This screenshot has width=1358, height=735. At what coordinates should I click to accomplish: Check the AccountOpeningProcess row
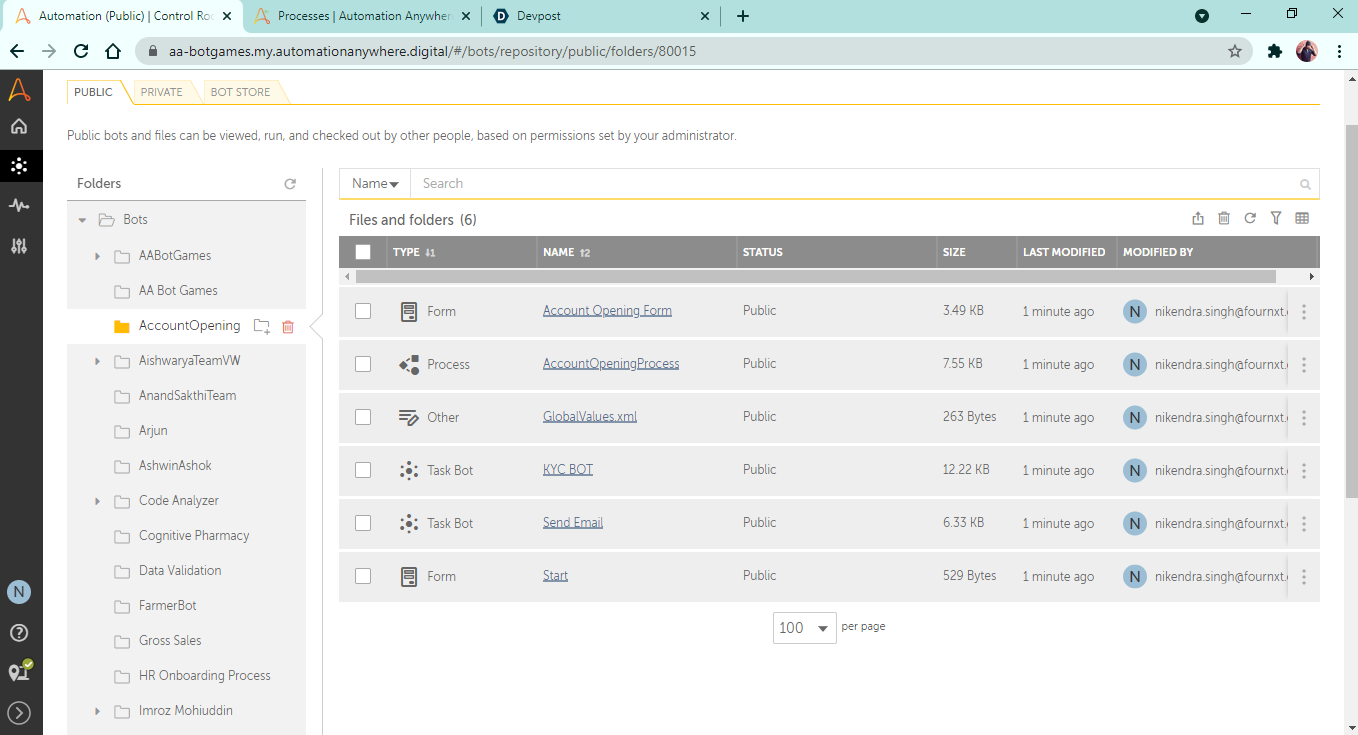(363, 364)
